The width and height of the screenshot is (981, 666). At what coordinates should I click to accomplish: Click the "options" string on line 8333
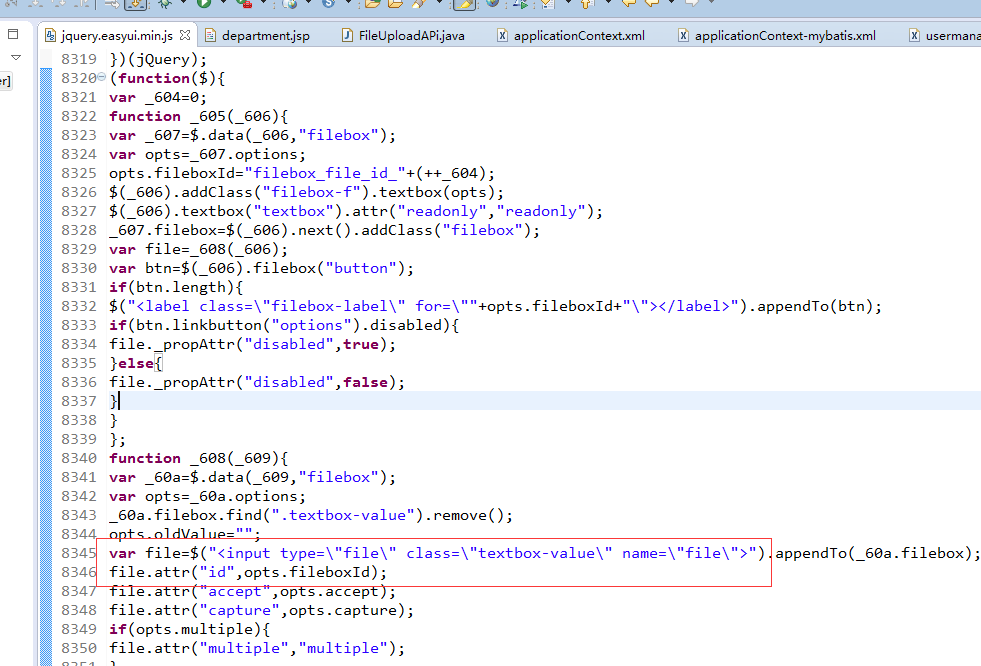tap(312, 325)
